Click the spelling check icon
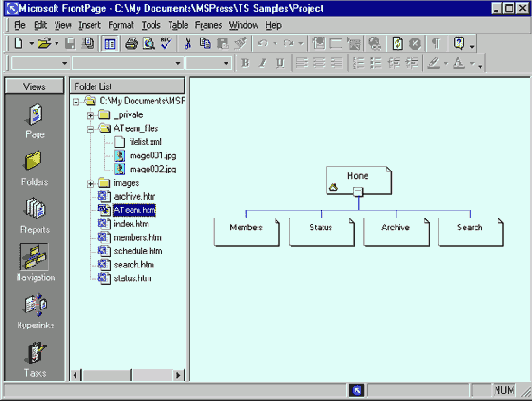The image size is (532, 401). 166,44
